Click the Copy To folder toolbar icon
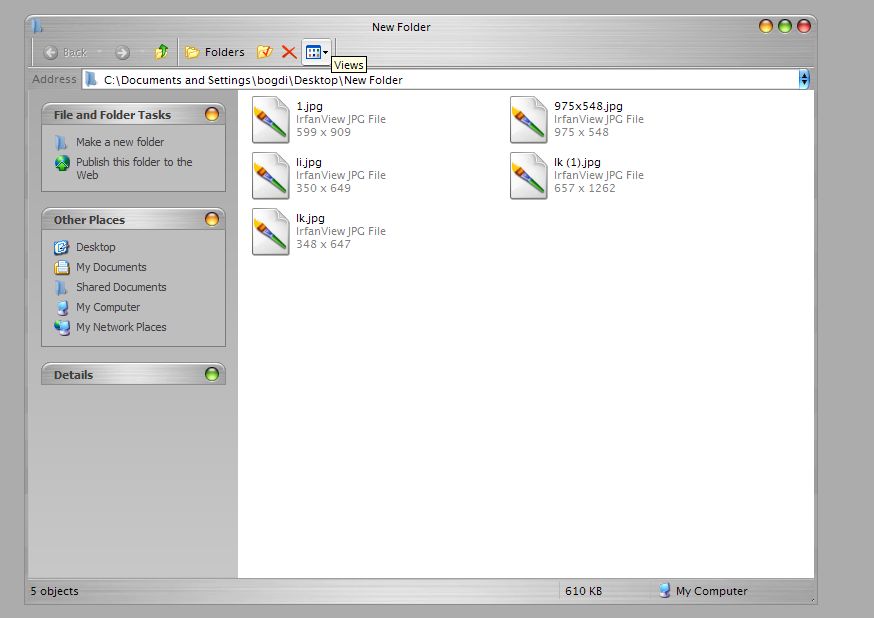874x618 pixels. [264, 51]
